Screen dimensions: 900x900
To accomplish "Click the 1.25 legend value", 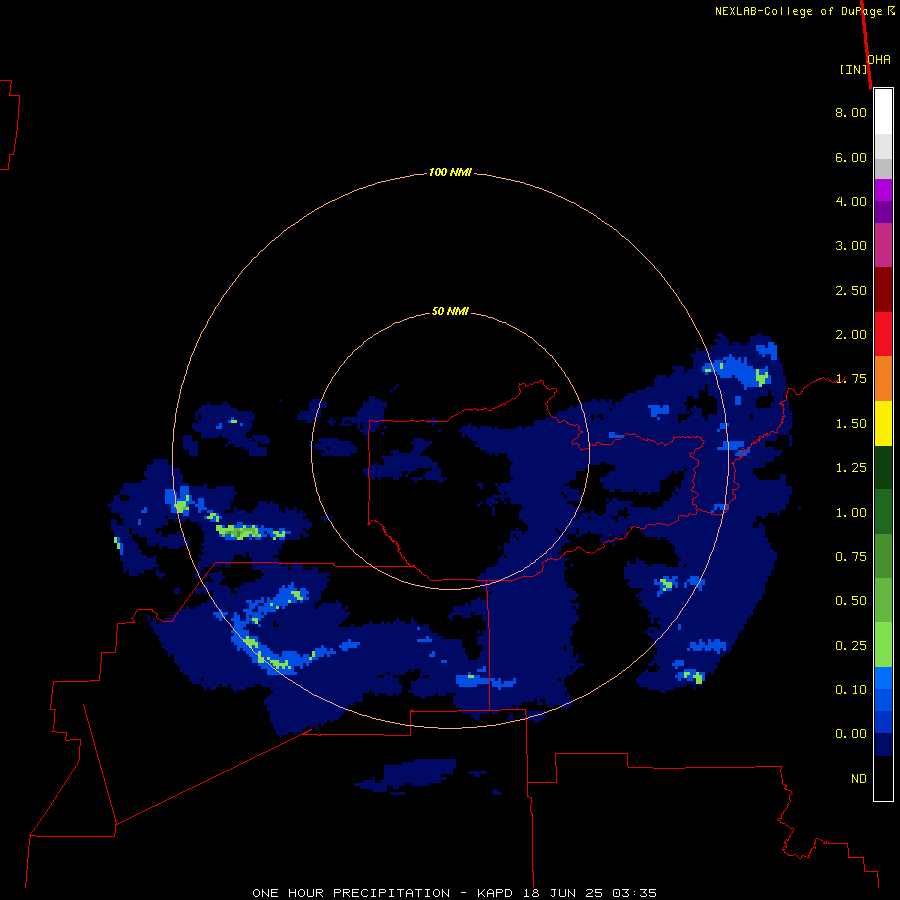I will [x=851, y=468].
